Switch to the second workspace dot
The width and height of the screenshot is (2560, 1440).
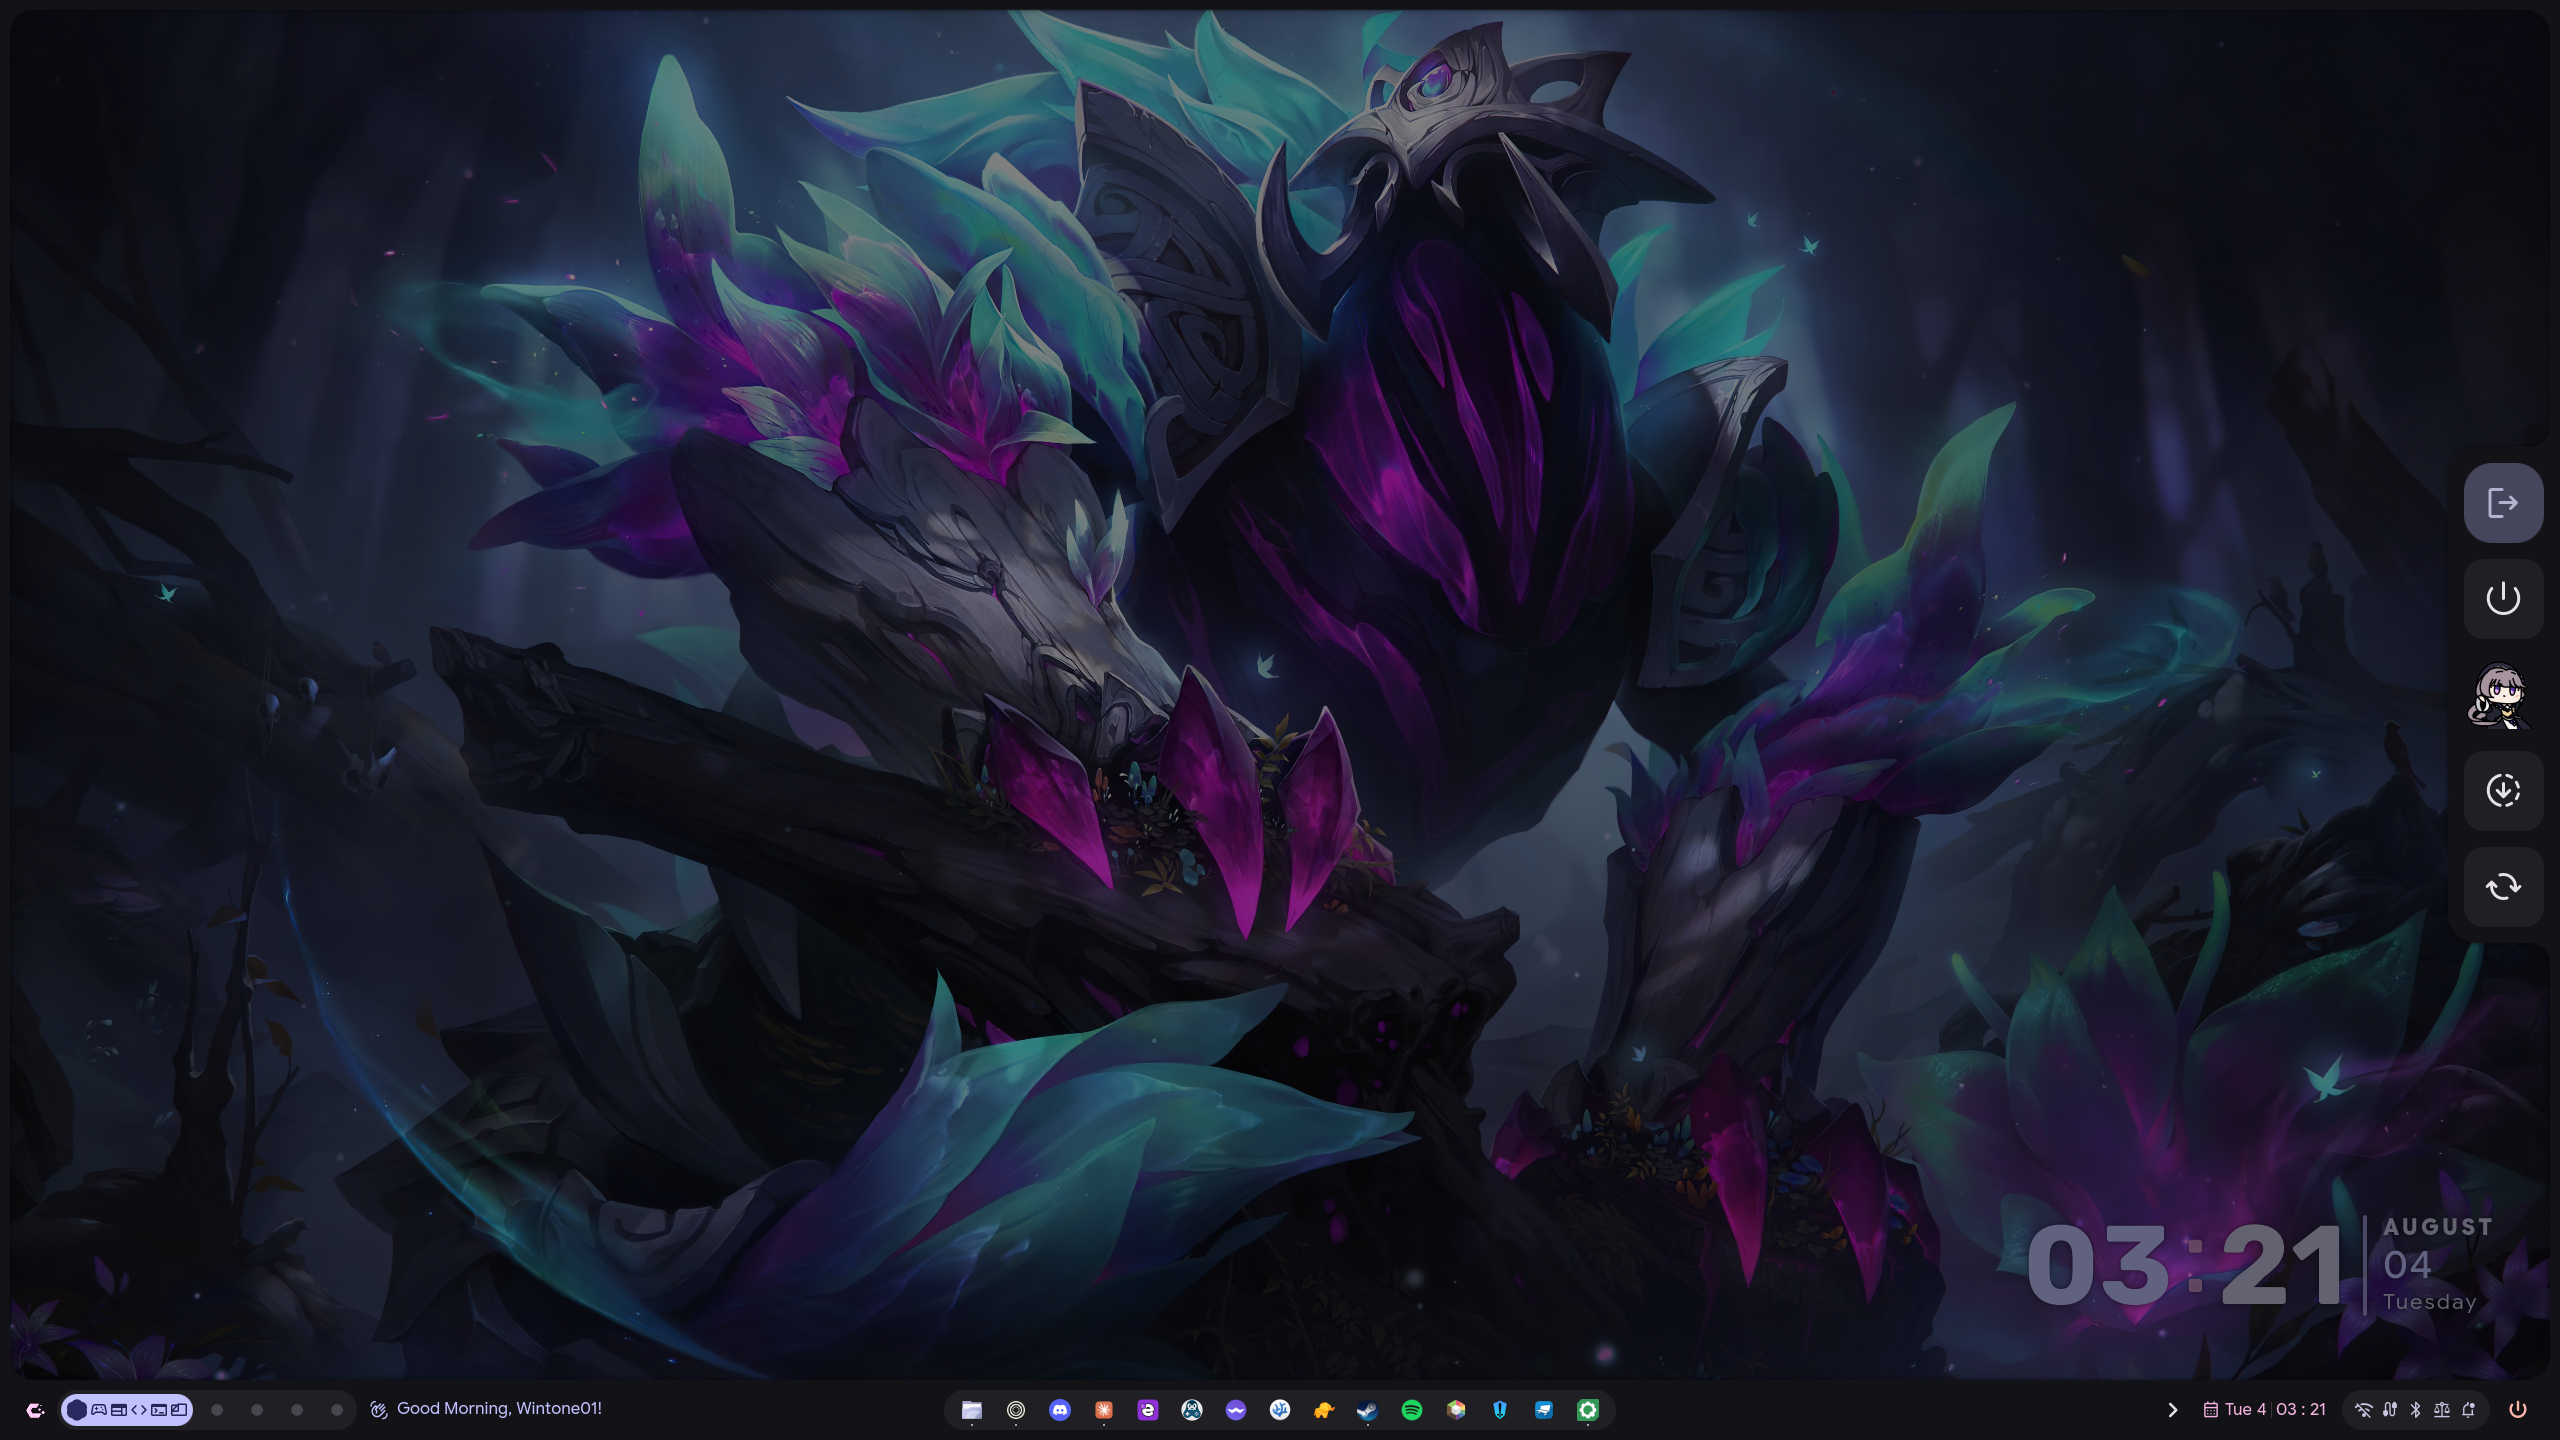coord(217,1410)
